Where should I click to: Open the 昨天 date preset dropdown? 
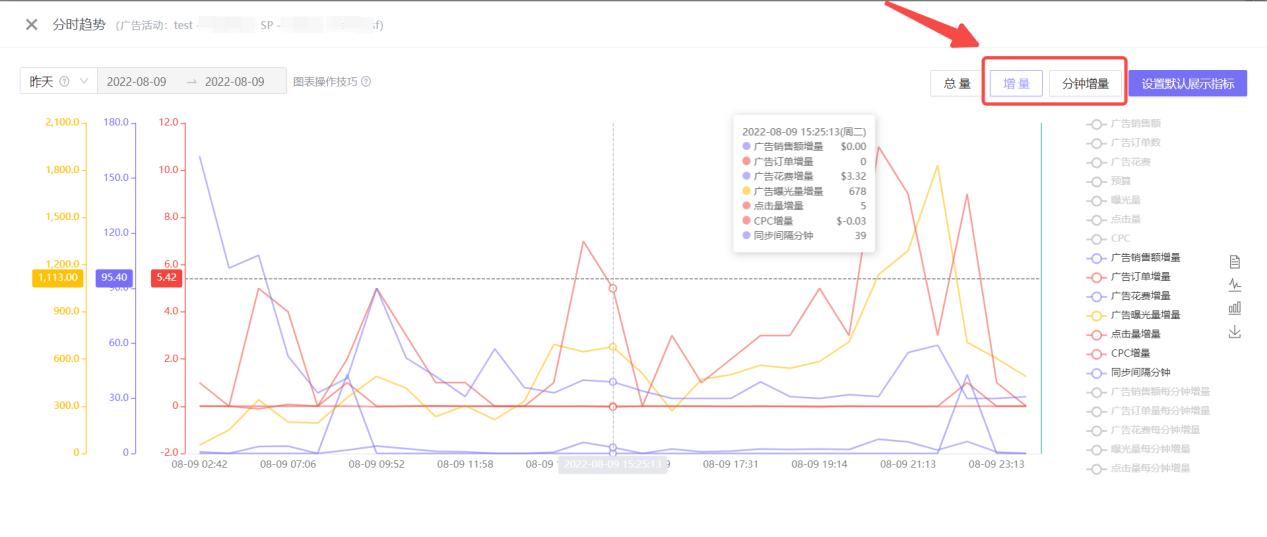(x=58, y=81)
